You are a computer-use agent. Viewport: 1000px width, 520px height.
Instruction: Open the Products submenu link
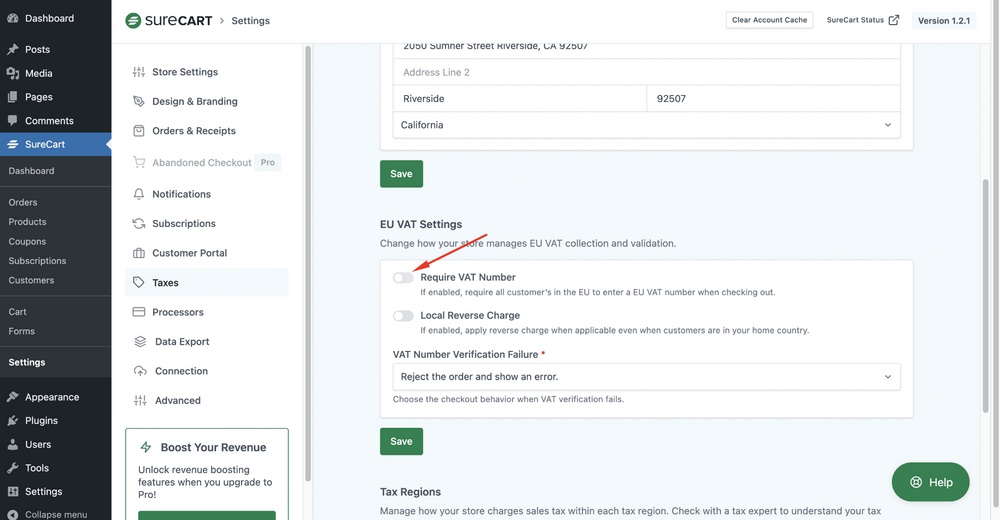[x=27, y=222]
